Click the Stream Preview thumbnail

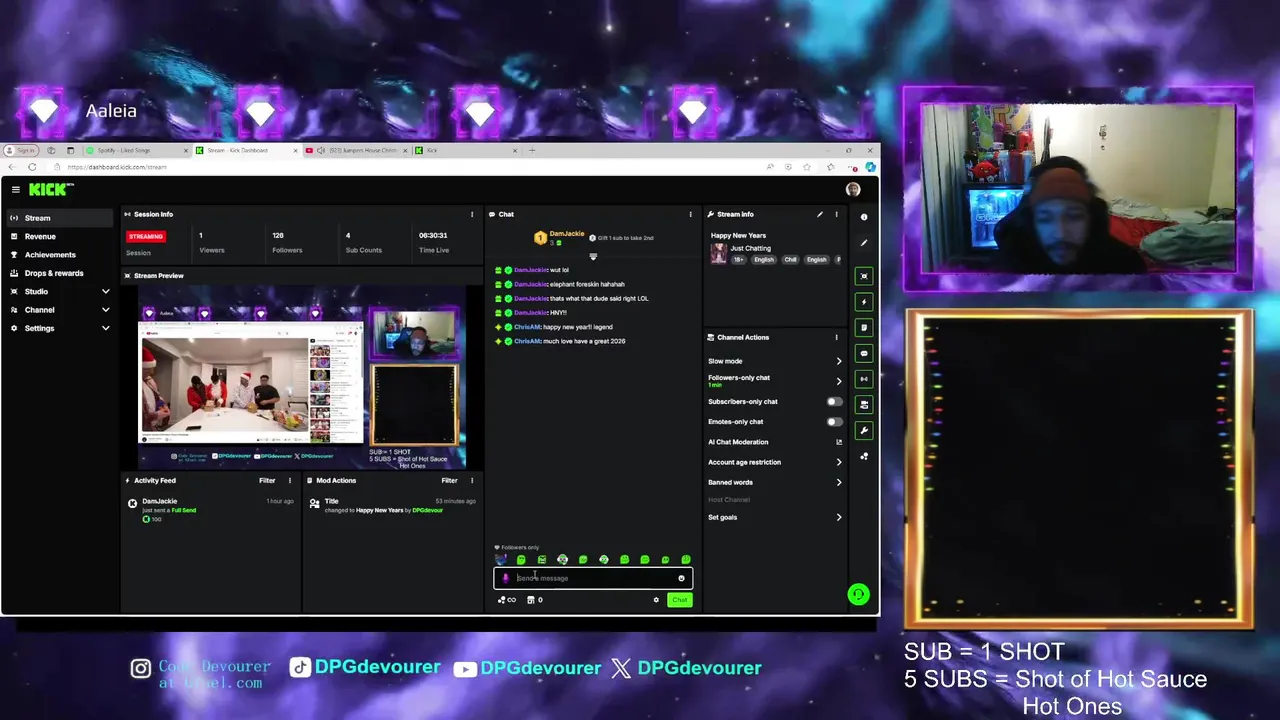point(302,376)
